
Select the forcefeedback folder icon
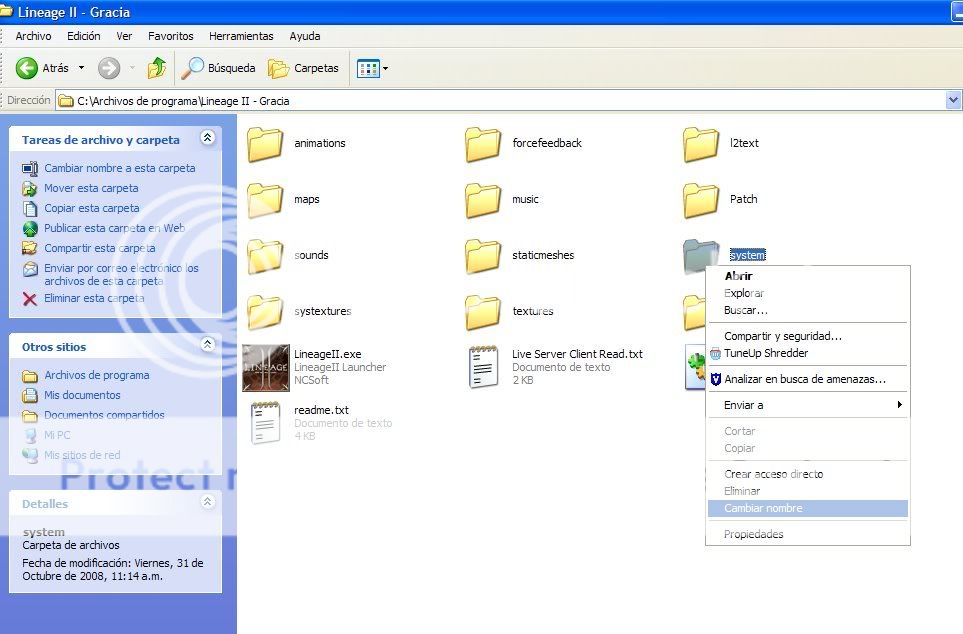click(483, 144)
